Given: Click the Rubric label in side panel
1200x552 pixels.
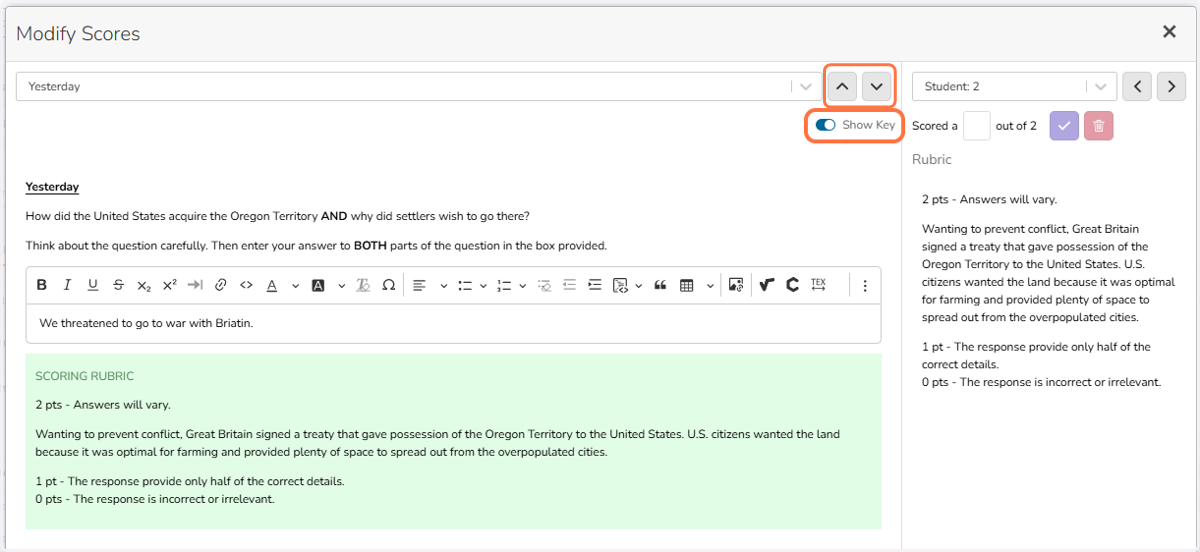Looking at the screenshot, I should click(x=932, y=159).
